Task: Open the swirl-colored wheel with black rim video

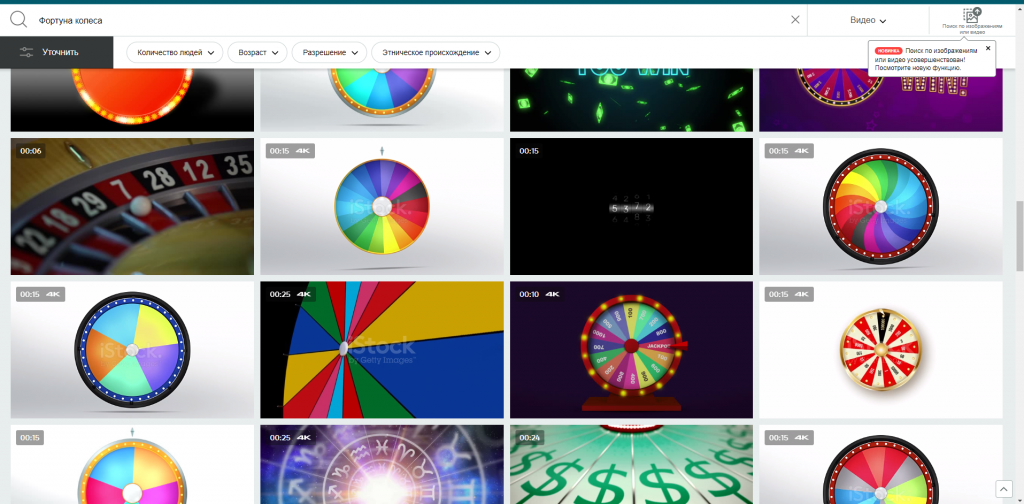Action: click(881, 206)
